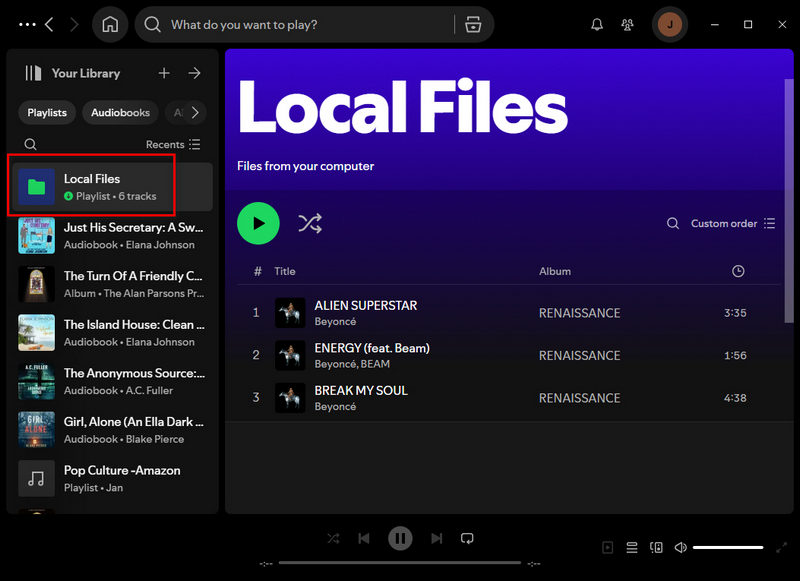Skip to previous track
800x581 pixels.
click(364, 539)
